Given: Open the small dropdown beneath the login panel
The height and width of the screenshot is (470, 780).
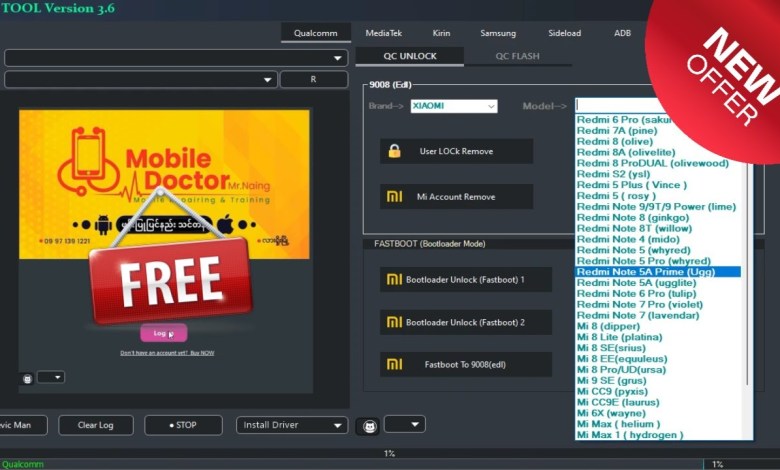Looking at the screenshot, I should 51,377.
